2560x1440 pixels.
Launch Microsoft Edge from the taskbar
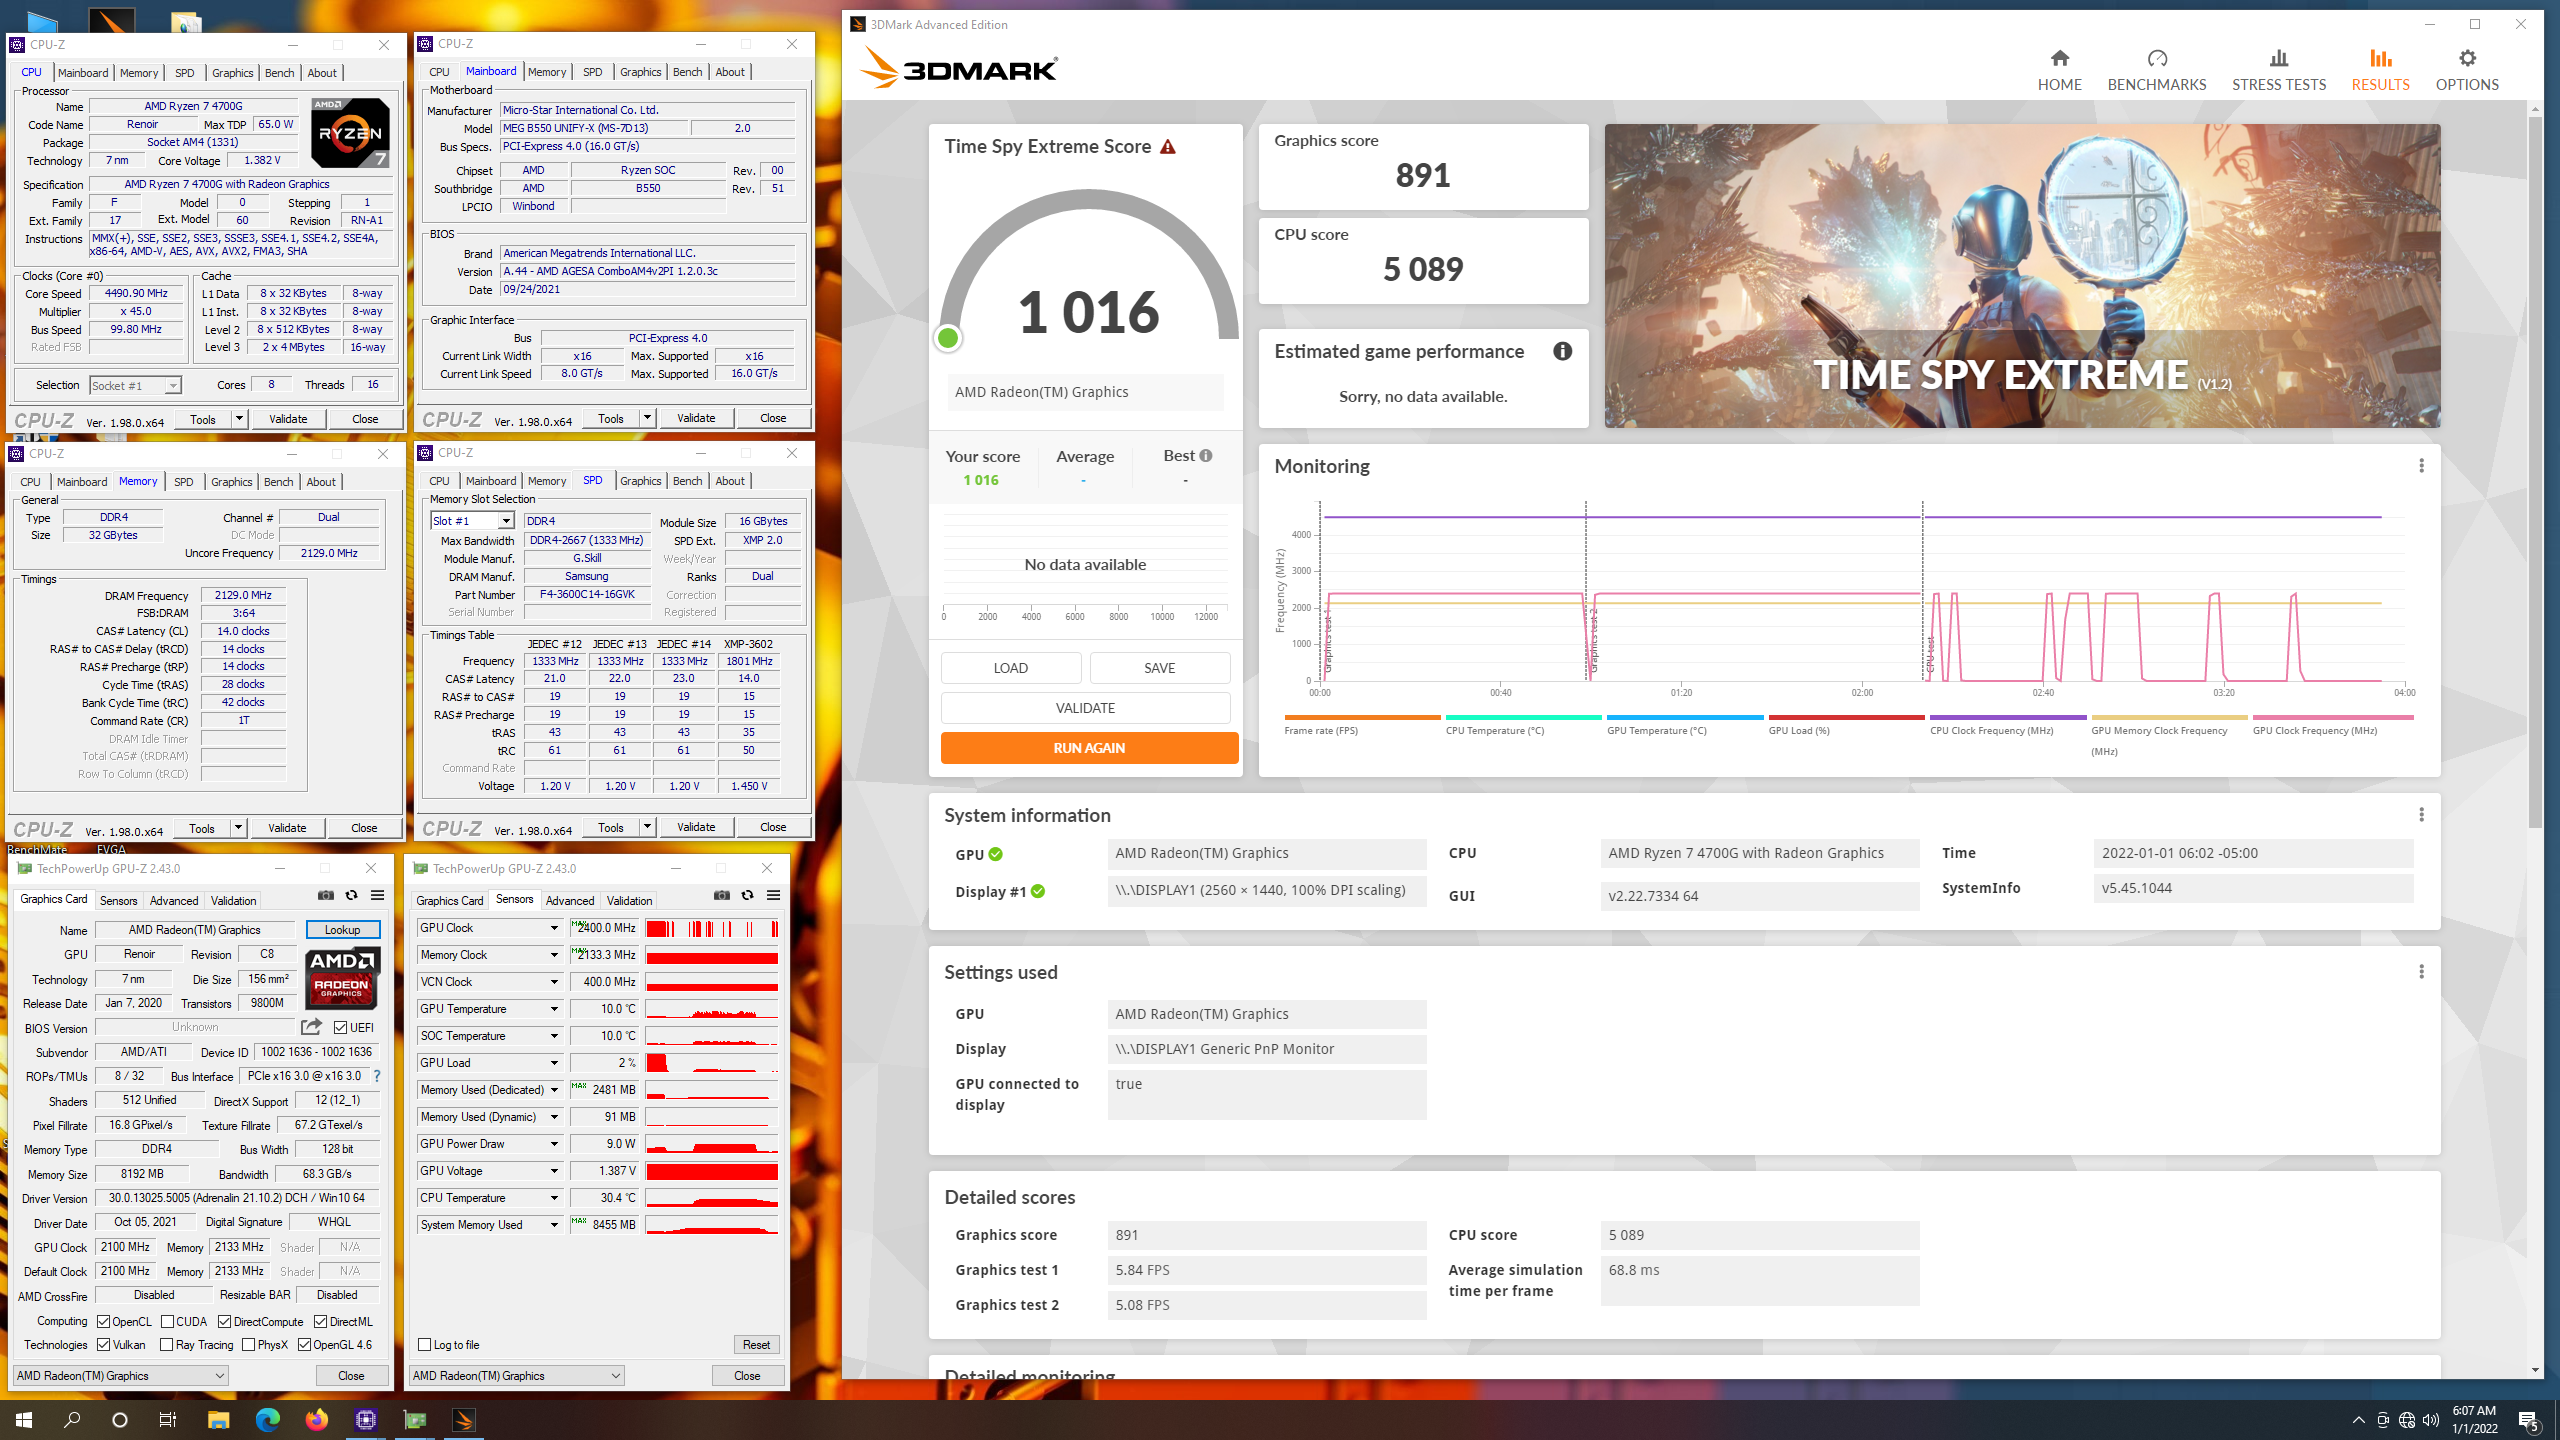coord(267,1419)
